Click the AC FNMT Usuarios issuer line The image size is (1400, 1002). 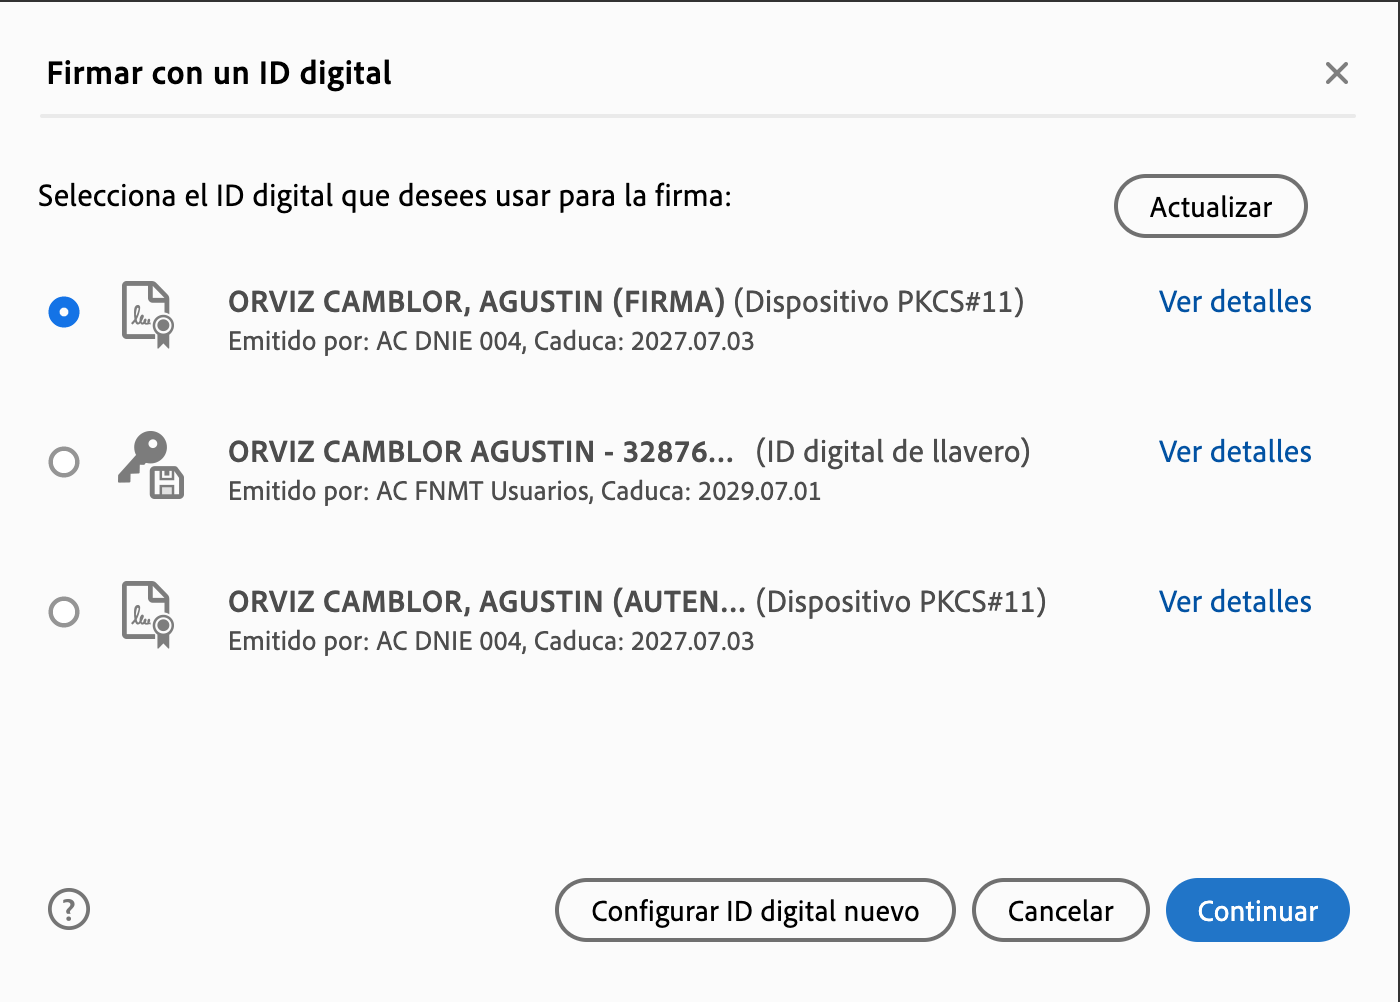(524, 492)
